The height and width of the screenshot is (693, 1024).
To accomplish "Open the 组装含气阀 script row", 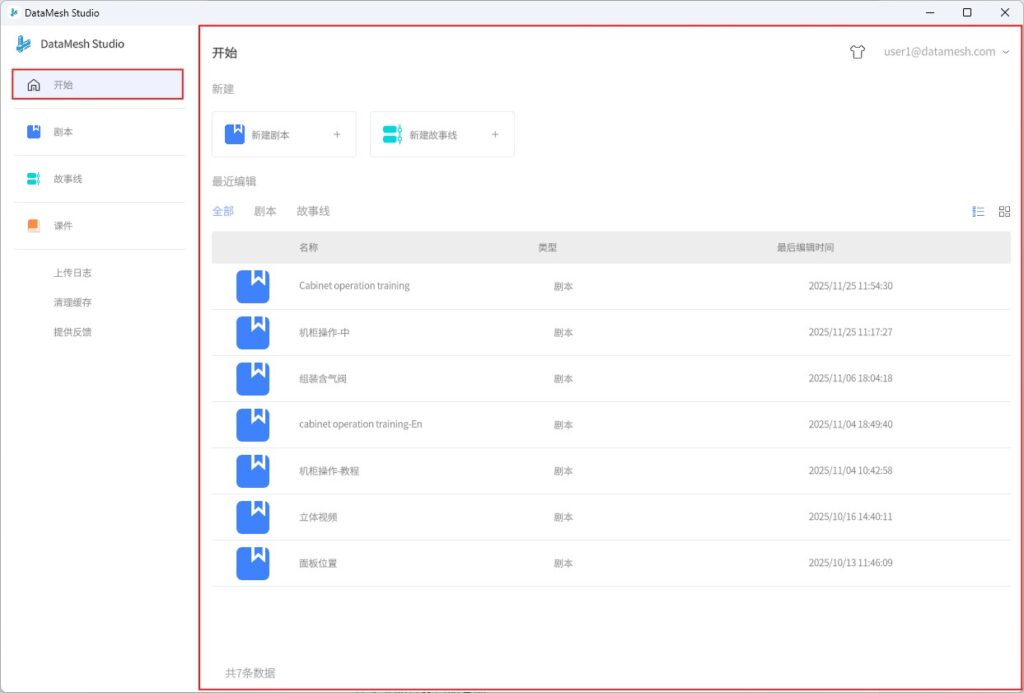I will 323,379.
